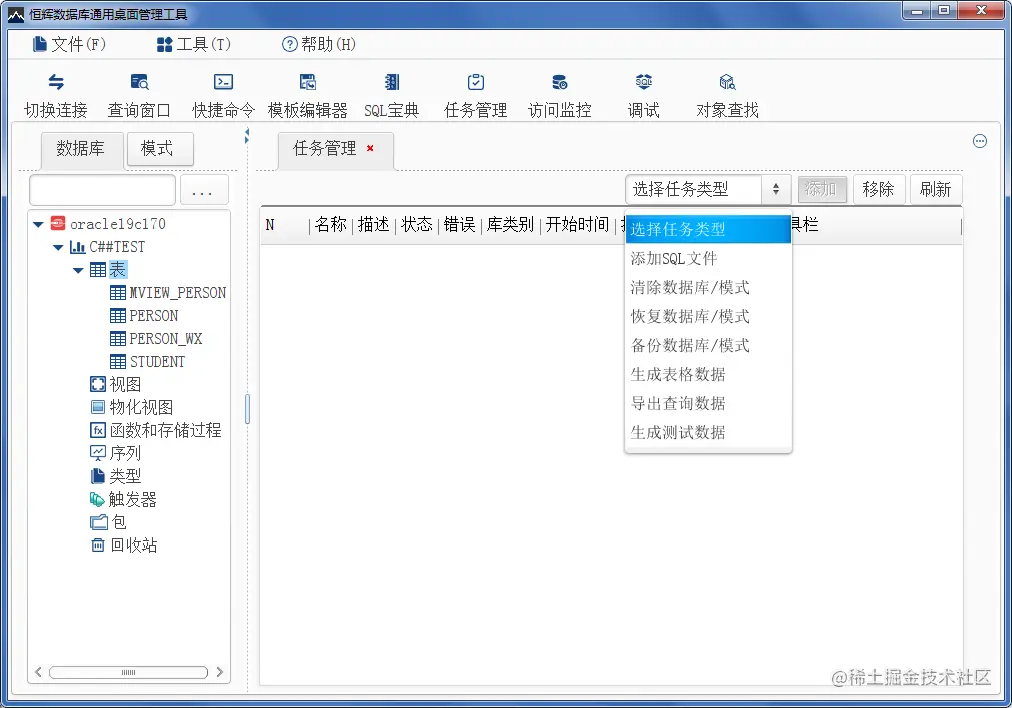This screenshot has width=1012, height=708.
Task: Open the 访问监控 access monitor
Action: coord(560,82)
